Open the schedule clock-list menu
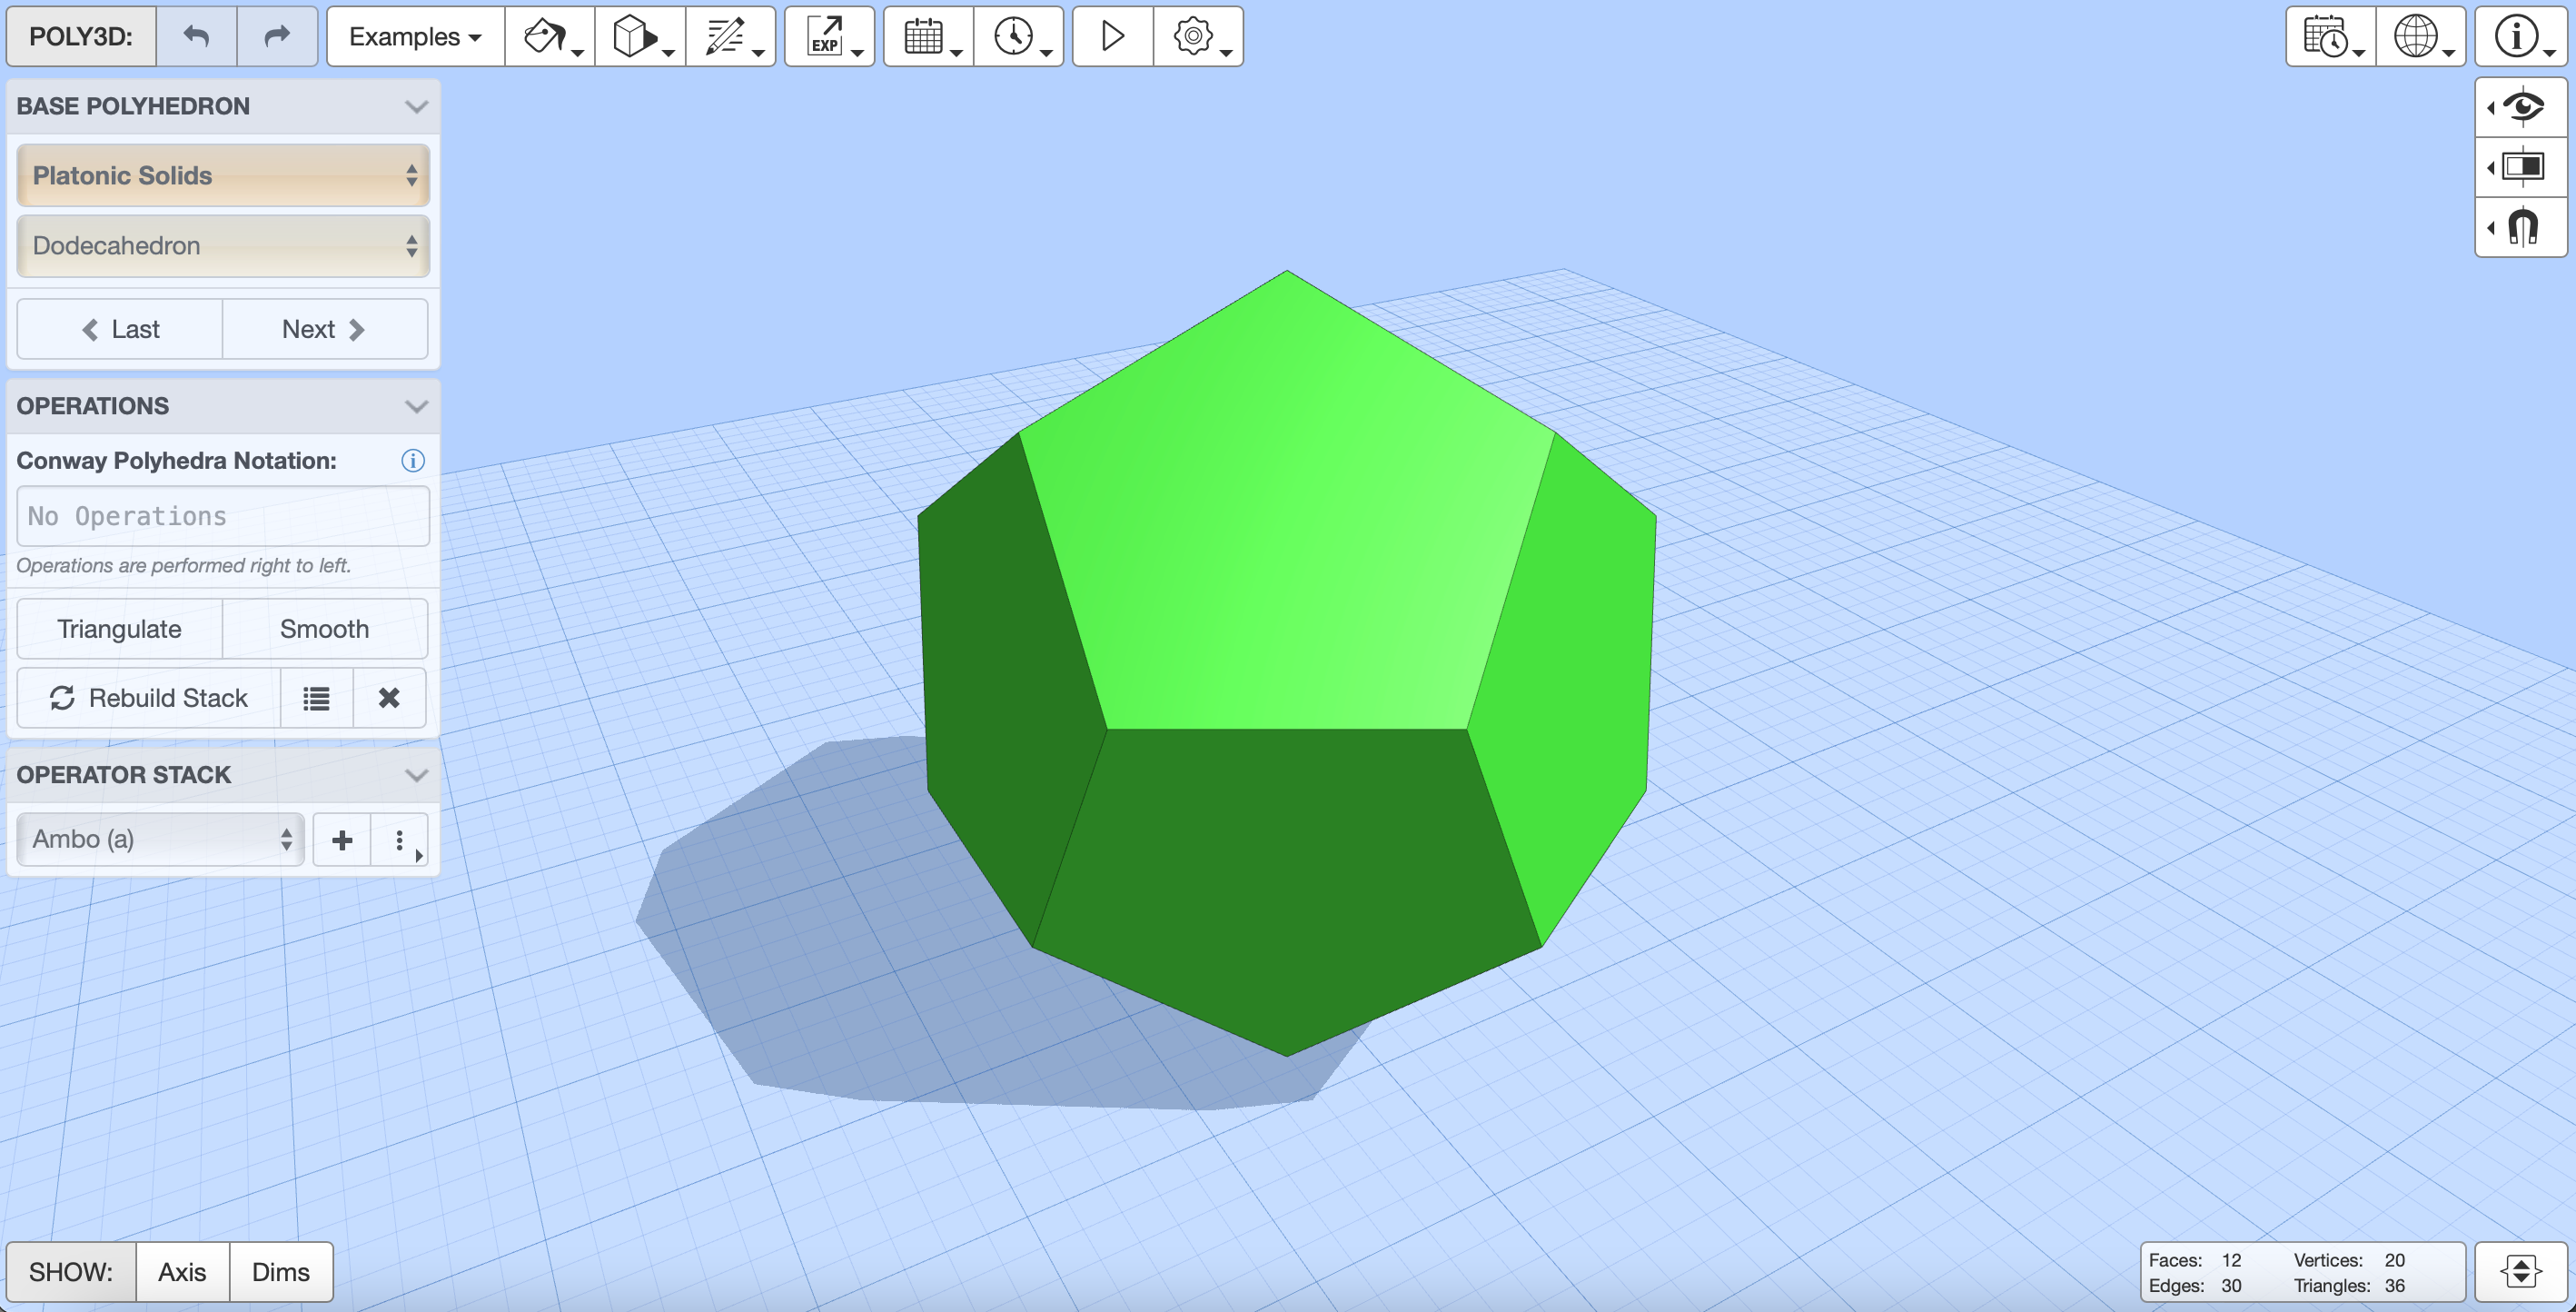The height and width of the screenshot is (1312, 2576). [2331, 37]
